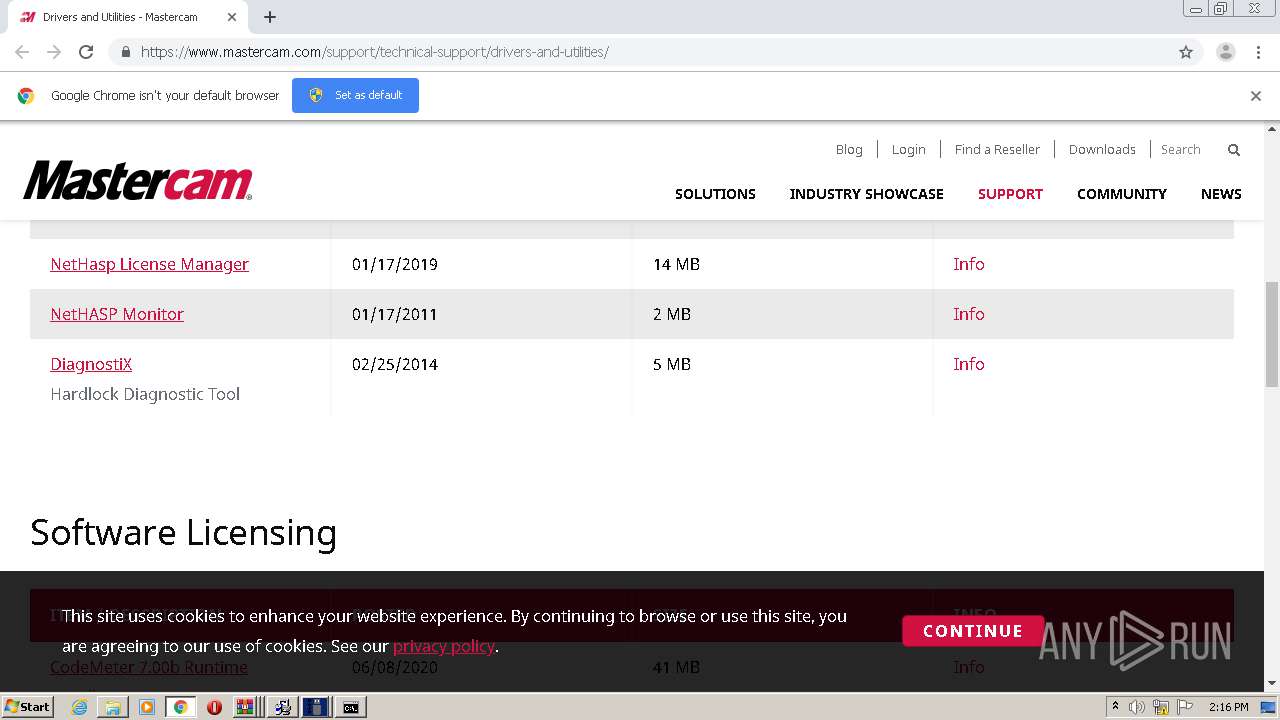Open Chrome three-dot menu
The image size is (1280, 720).
[x=1258, y=52]
